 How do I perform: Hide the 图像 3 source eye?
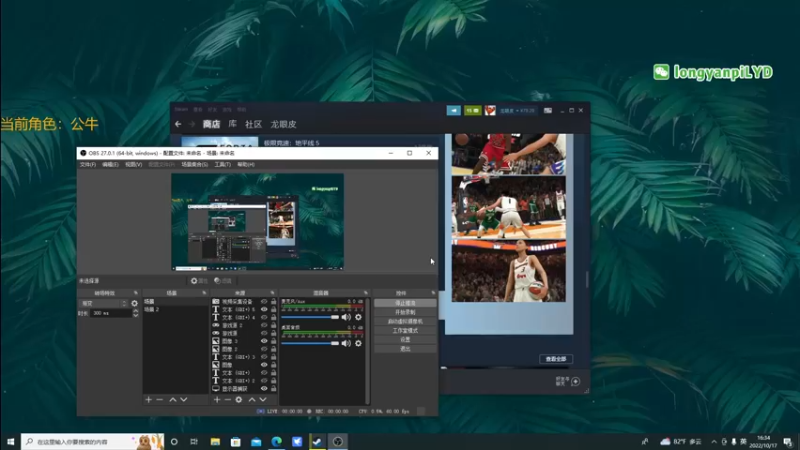[264, 341]
